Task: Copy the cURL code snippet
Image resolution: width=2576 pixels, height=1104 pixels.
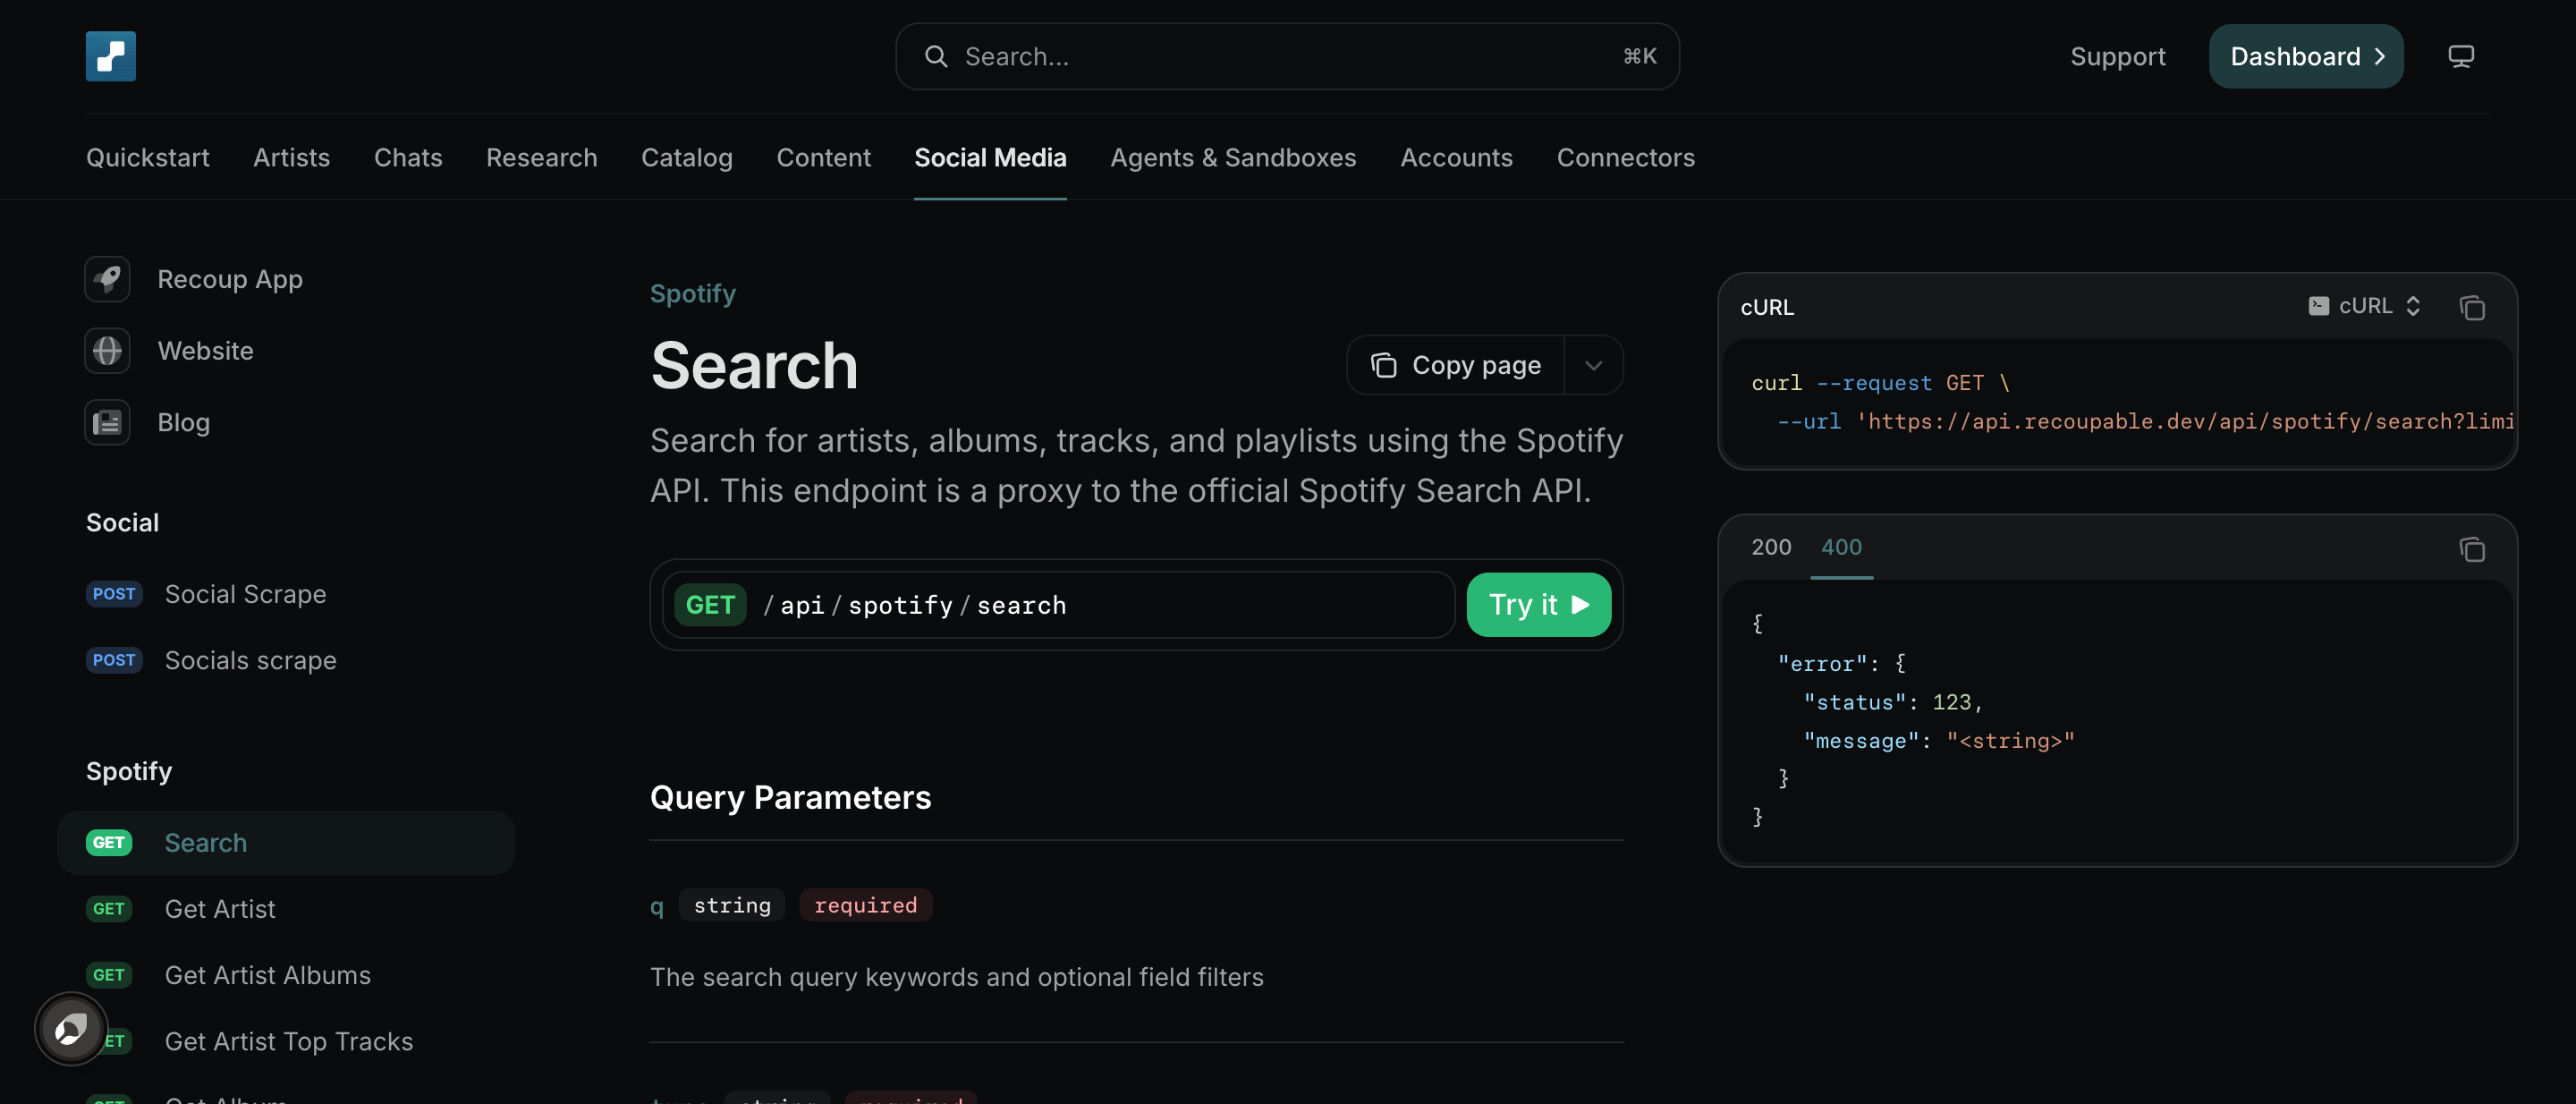Action: [2471, 307]
